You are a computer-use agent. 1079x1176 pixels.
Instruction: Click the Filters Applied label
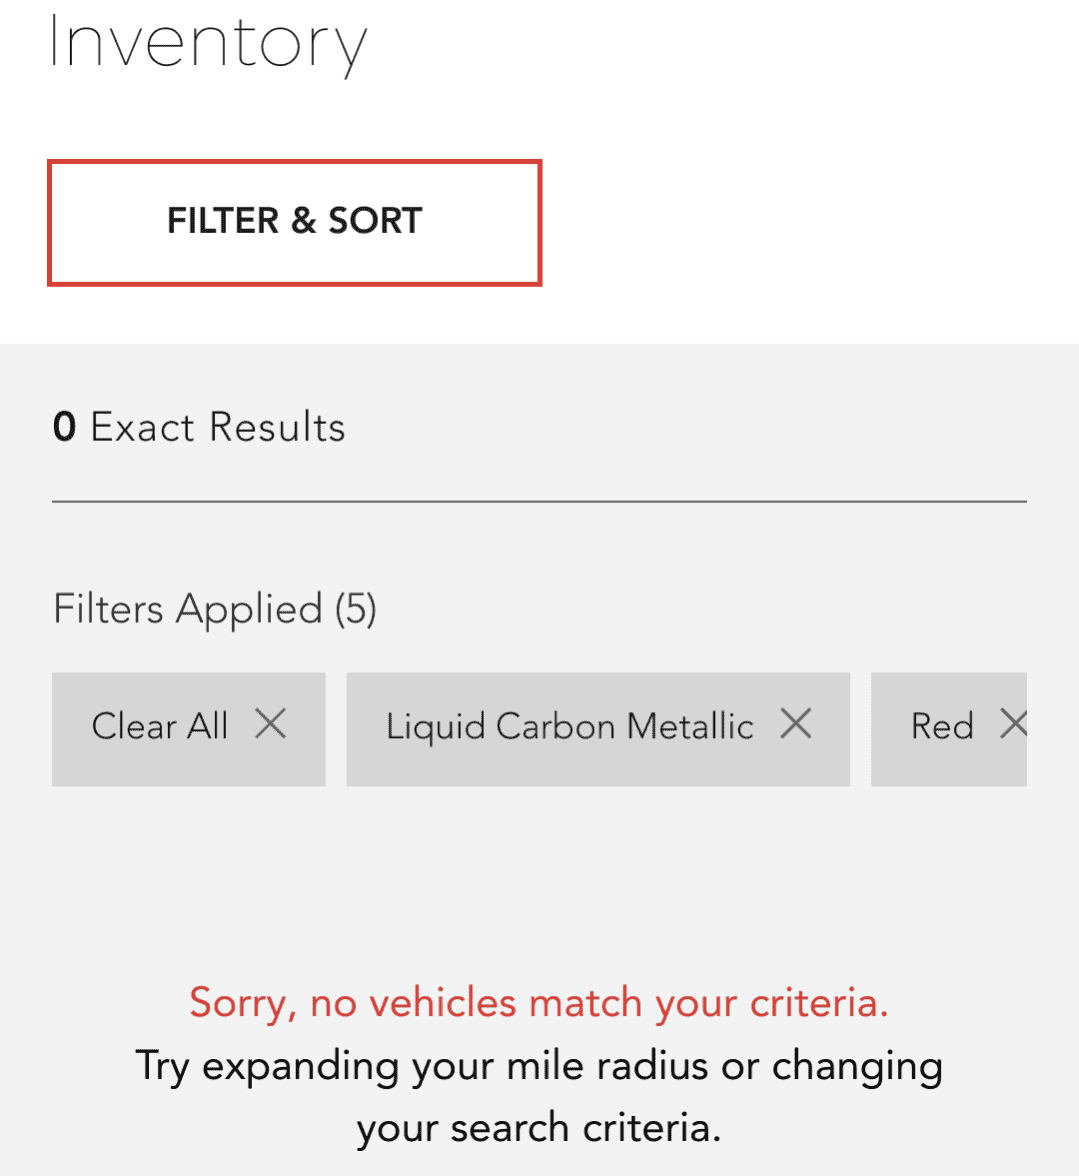[x=188, y=609]
